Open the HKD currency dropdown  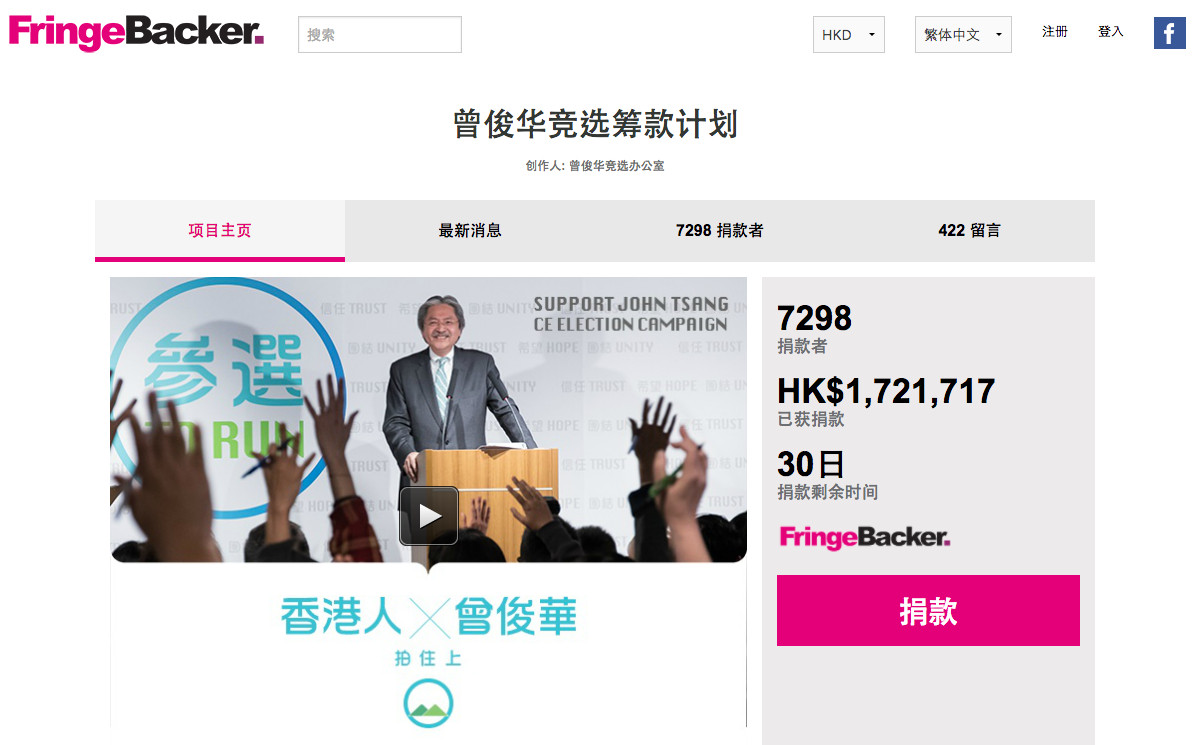[x=848, y=34]
